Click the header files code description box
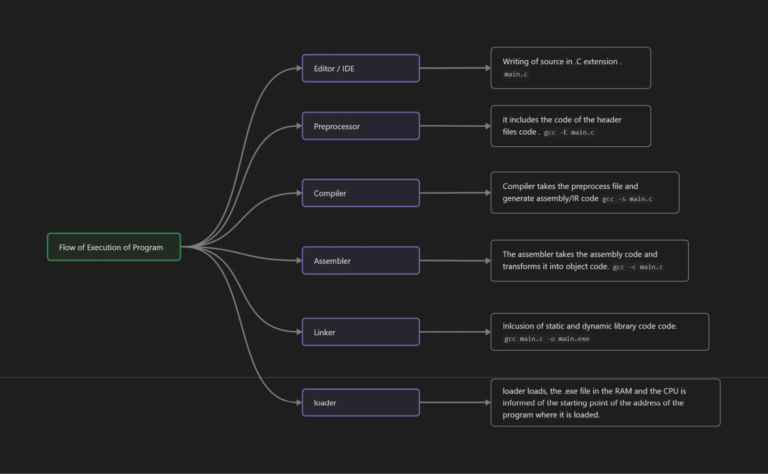This screenshot has height=474, width=768. pos(570,126)
